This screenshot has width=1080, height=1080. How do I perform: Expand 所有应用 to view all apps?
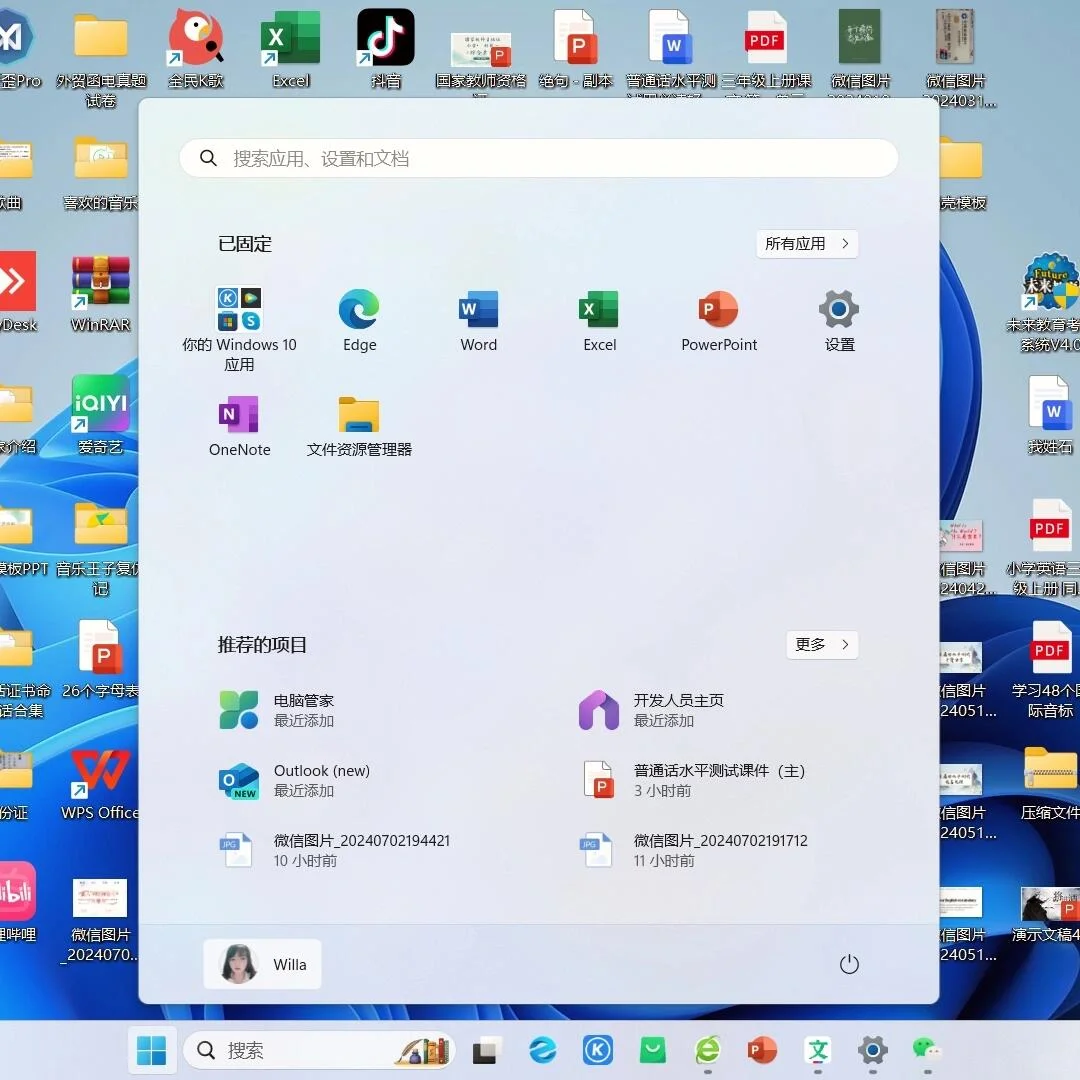click(807, 243)
